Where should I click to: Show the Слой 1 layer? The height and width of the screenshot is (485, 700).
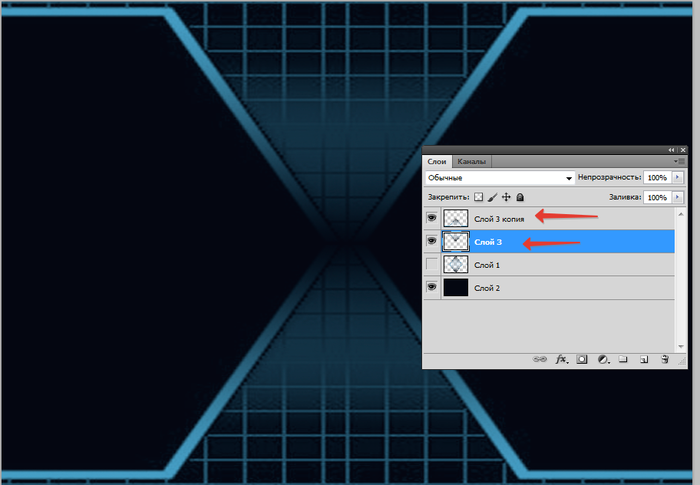point(432,264)
